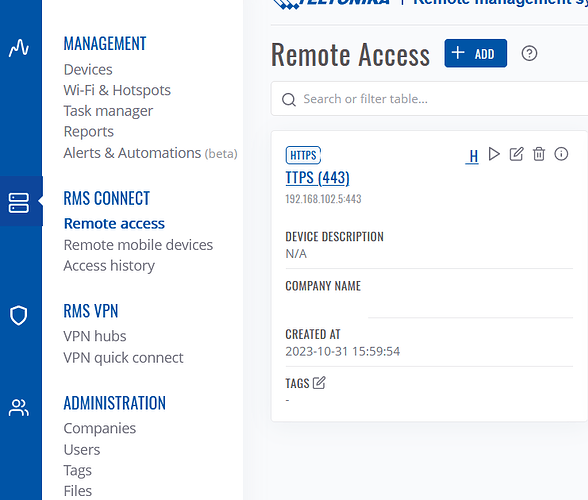Click the underlined H link
Viewport: 588px width, 500px height.
(472, 156)
